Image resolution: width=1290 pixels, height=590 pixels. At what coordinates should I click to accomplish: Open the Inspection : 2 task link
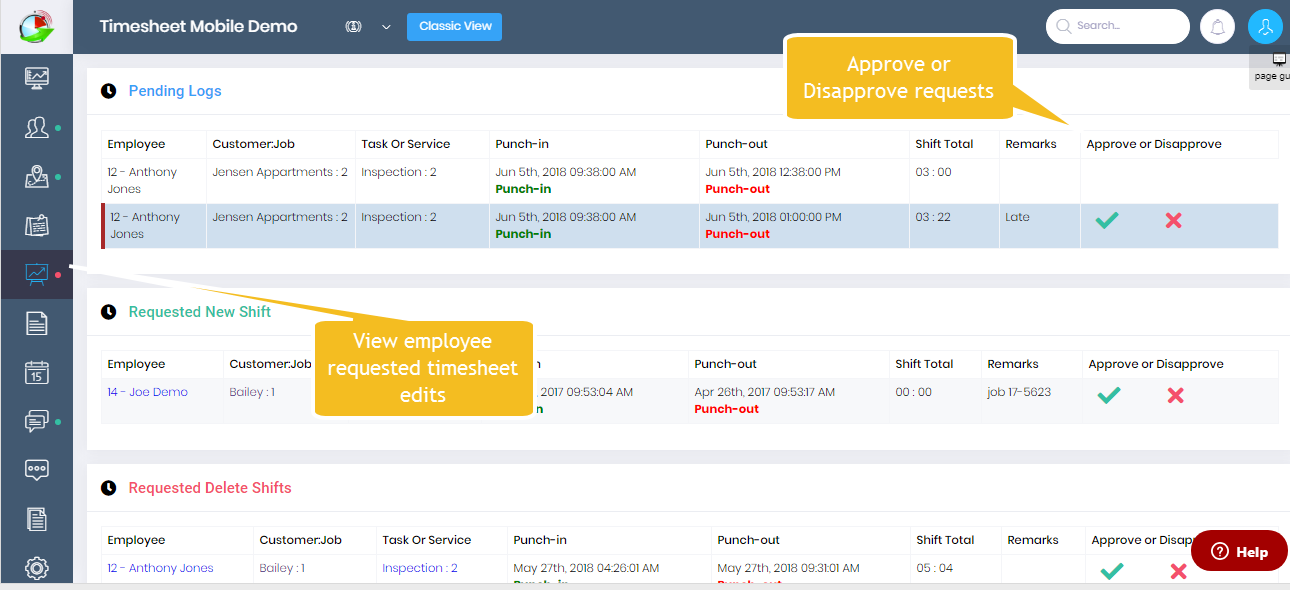(x=419, y=568)
